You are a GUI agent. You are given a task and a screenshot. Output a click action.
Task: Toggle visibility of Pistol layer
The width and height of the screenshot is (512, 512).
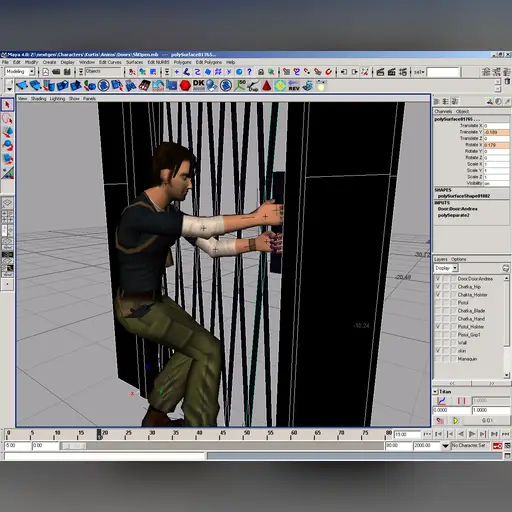(438, 303)
